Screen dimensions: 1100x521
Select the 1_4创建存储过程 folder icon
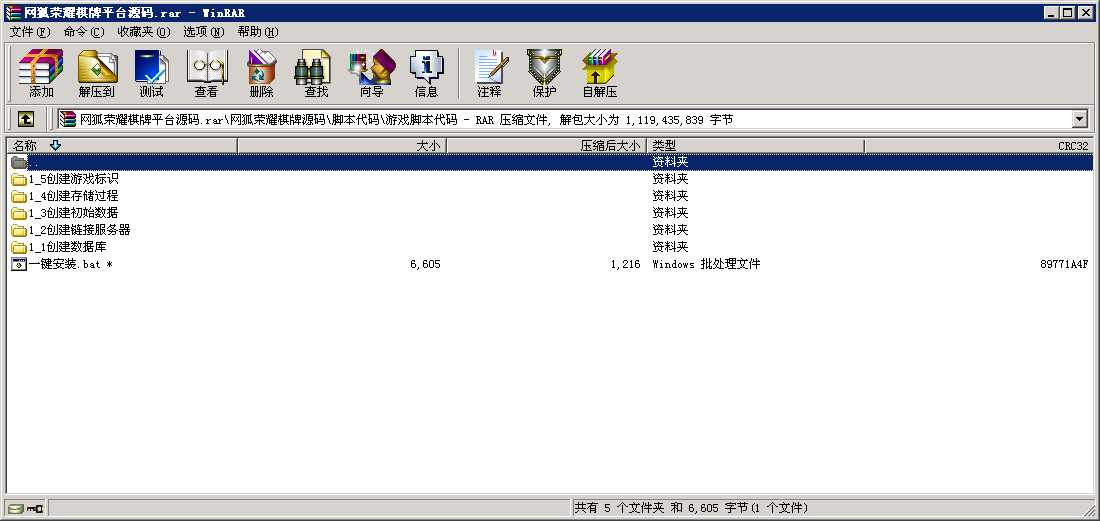(19, 196)
